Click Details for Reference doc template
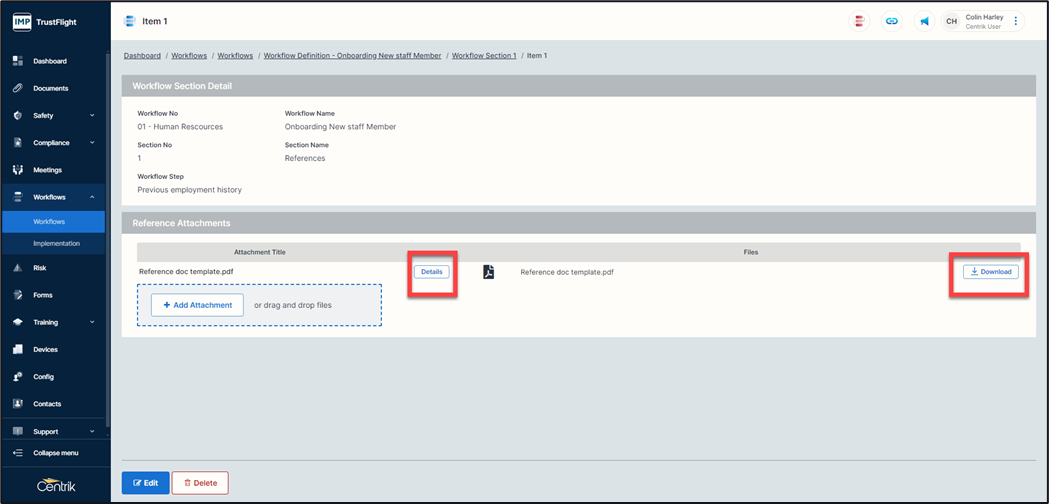The width and height of the screenshot is (1049, 504). [x=432, y=272]
